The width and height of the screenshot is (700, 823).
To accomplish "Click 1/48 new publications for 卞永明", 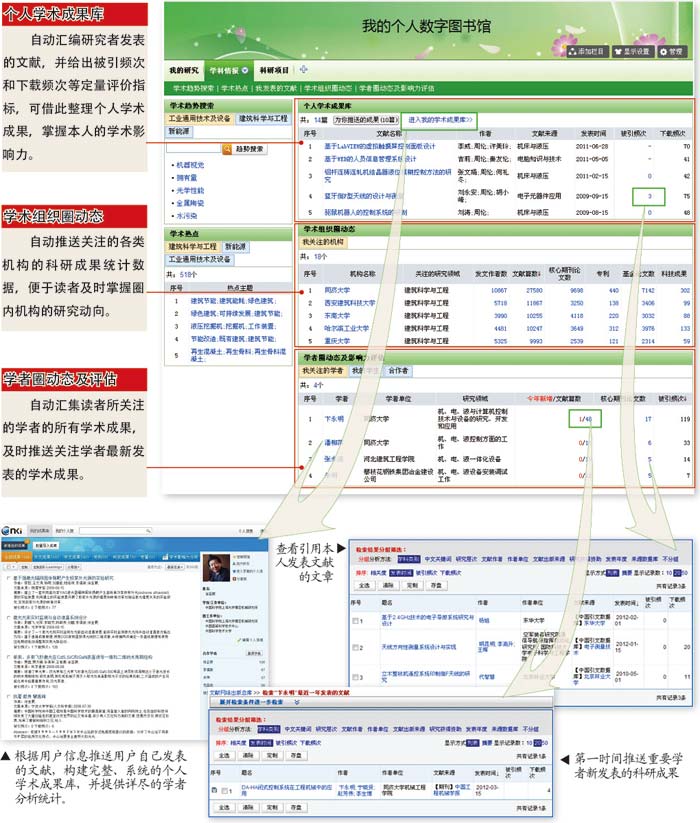I will (585, 419).
